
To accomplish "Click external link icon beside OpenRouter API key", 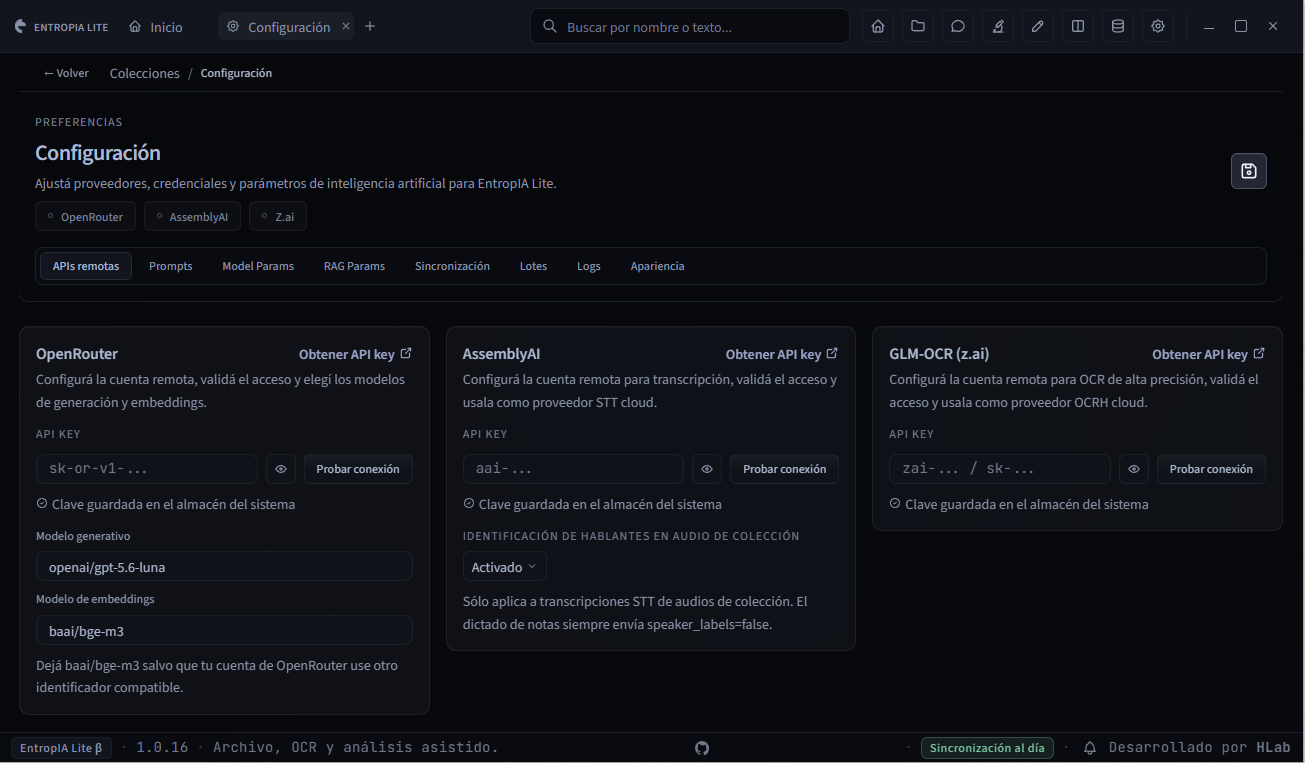I will pyautogui.click(x=406, y=354).
